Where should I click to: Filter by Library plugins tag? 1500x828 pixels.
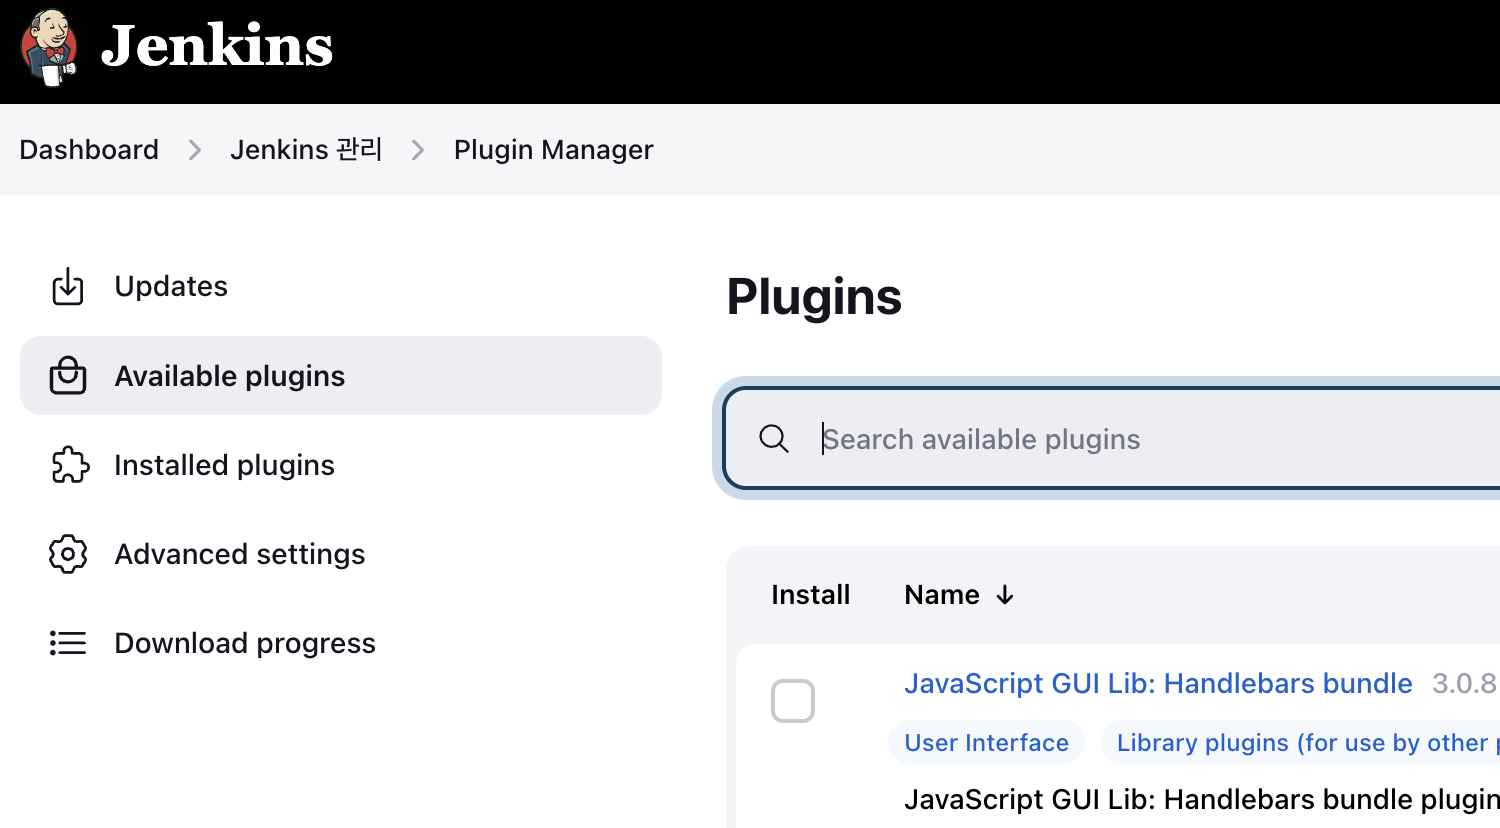[x=1301, y=743]
